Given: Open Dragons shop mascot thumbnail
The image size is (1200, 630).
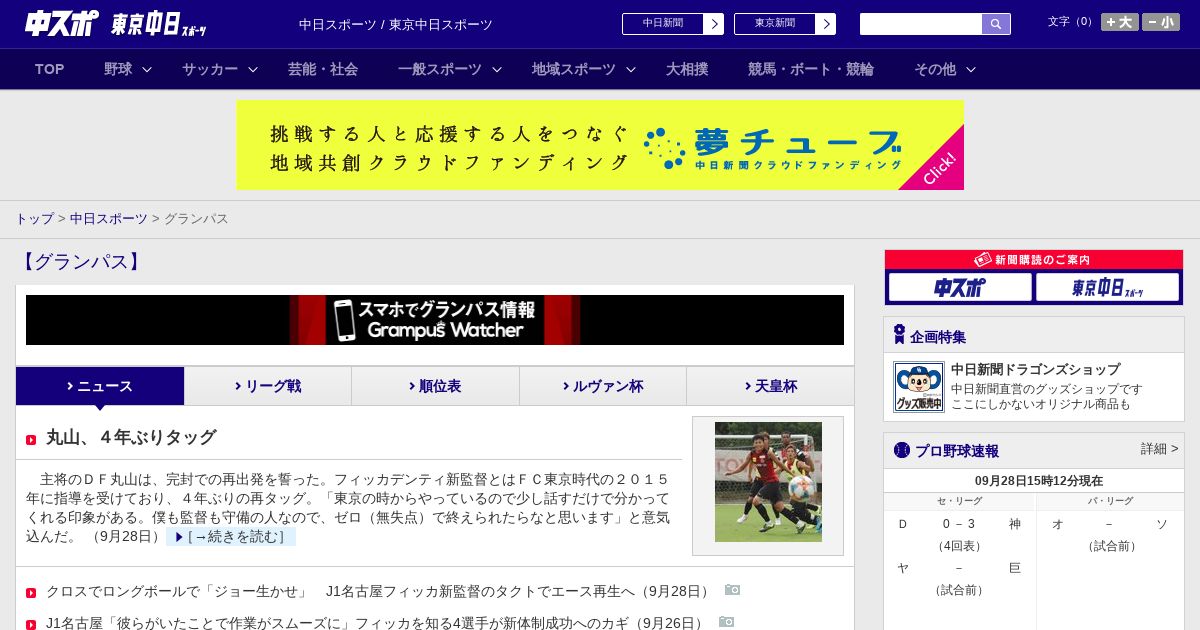Looking at the screenshot, I should [919, 387].
